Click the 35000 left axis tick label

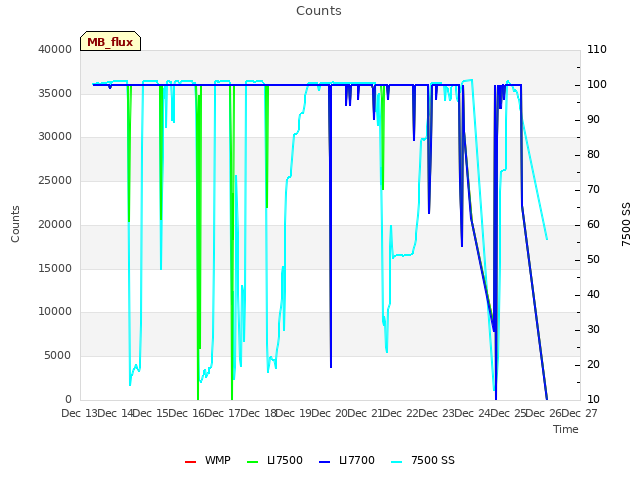(55, 93)
